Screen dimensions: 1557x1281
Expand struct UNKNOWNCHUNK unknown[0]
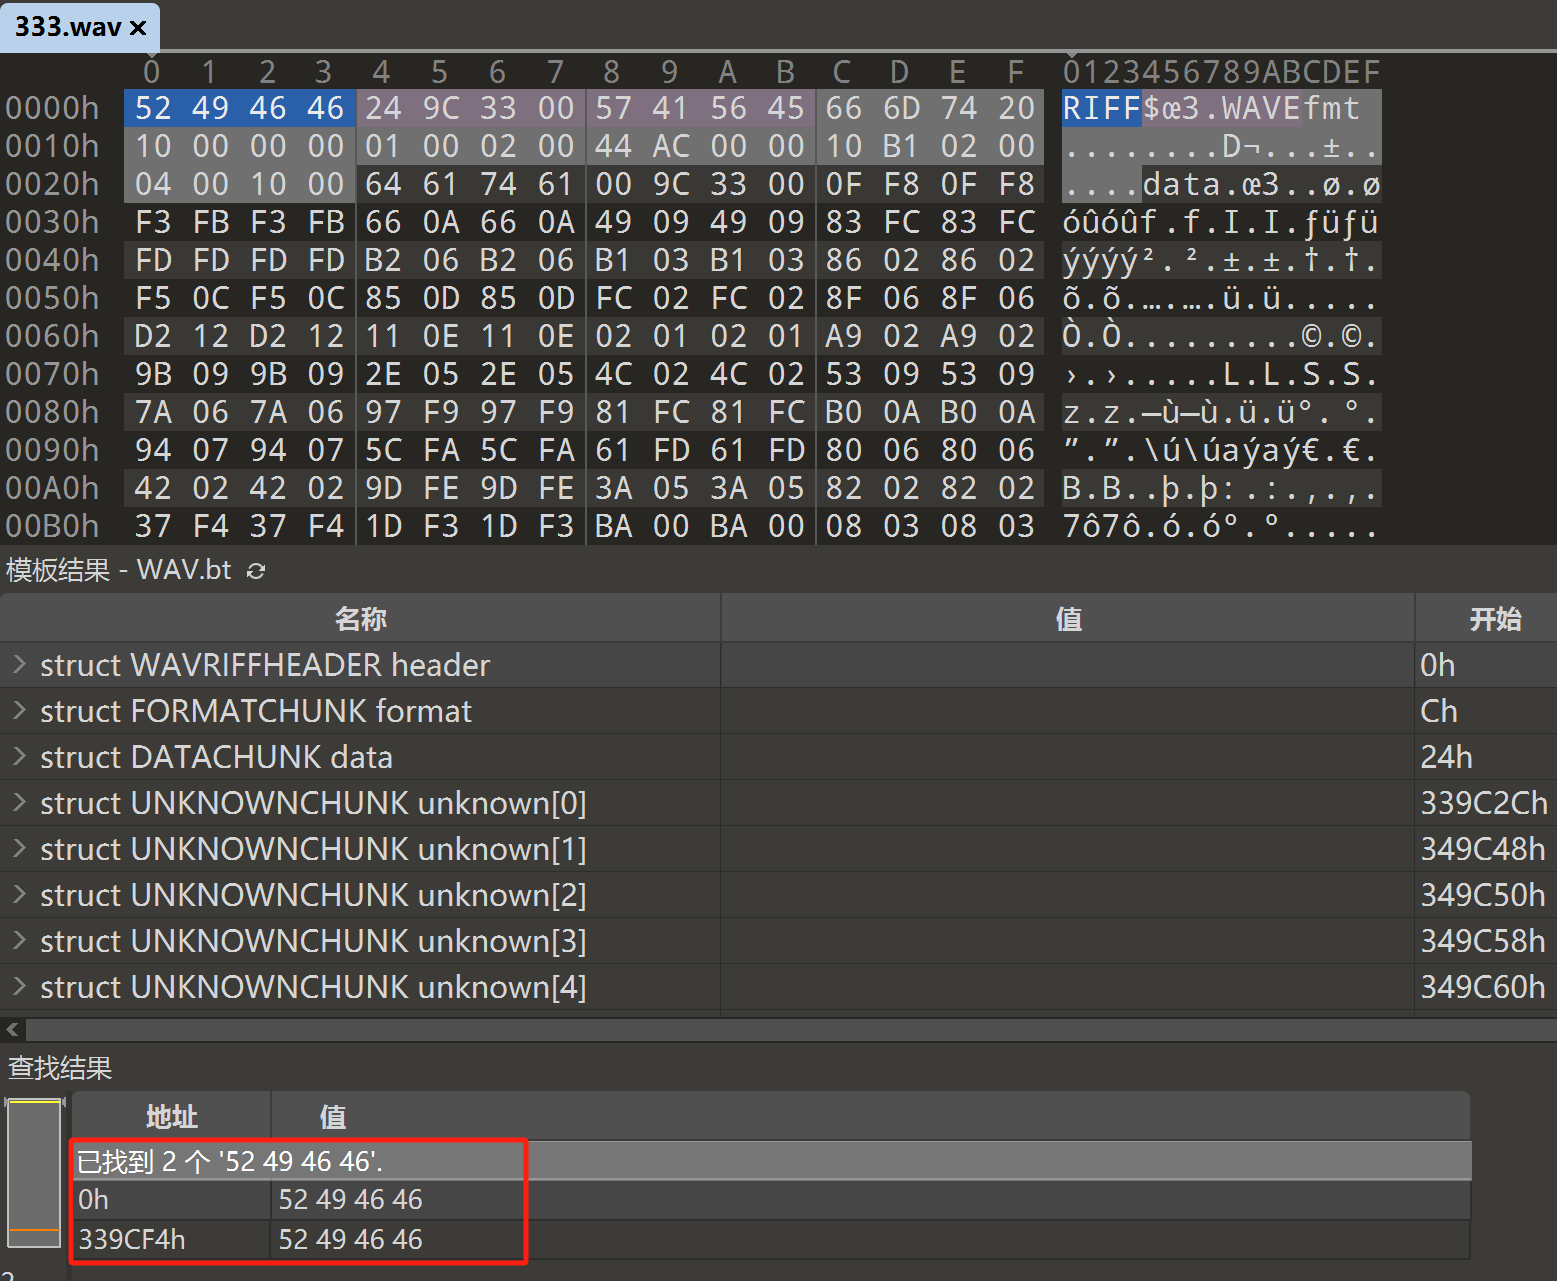click(x=18, y=802)
